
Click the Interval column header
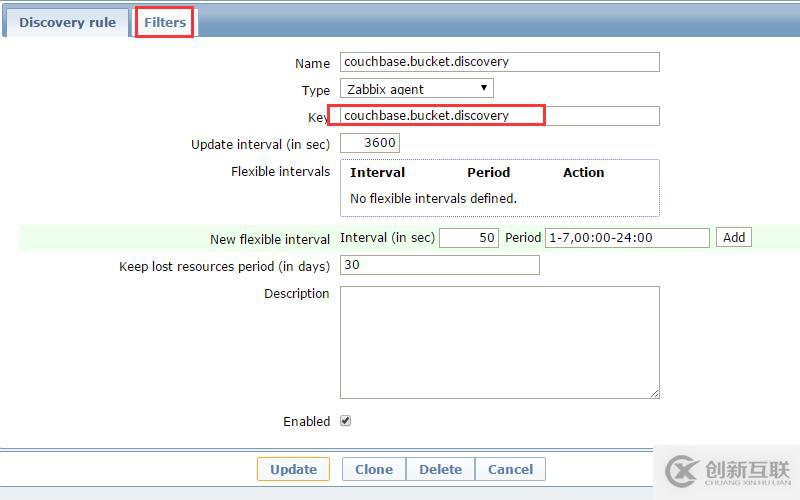378,172
